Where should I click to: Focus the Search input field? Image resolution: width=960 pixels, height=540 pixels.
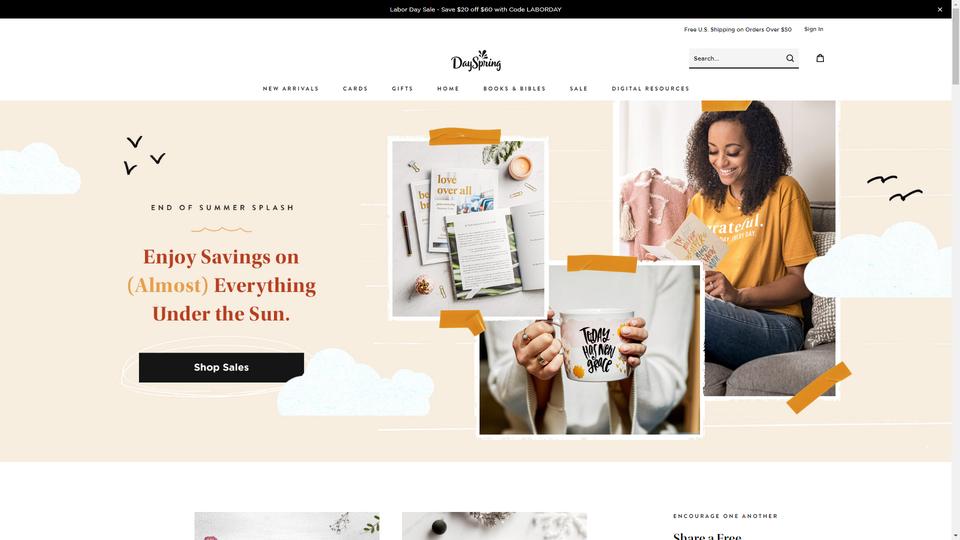pyautogui.click(x=737, y=58)
